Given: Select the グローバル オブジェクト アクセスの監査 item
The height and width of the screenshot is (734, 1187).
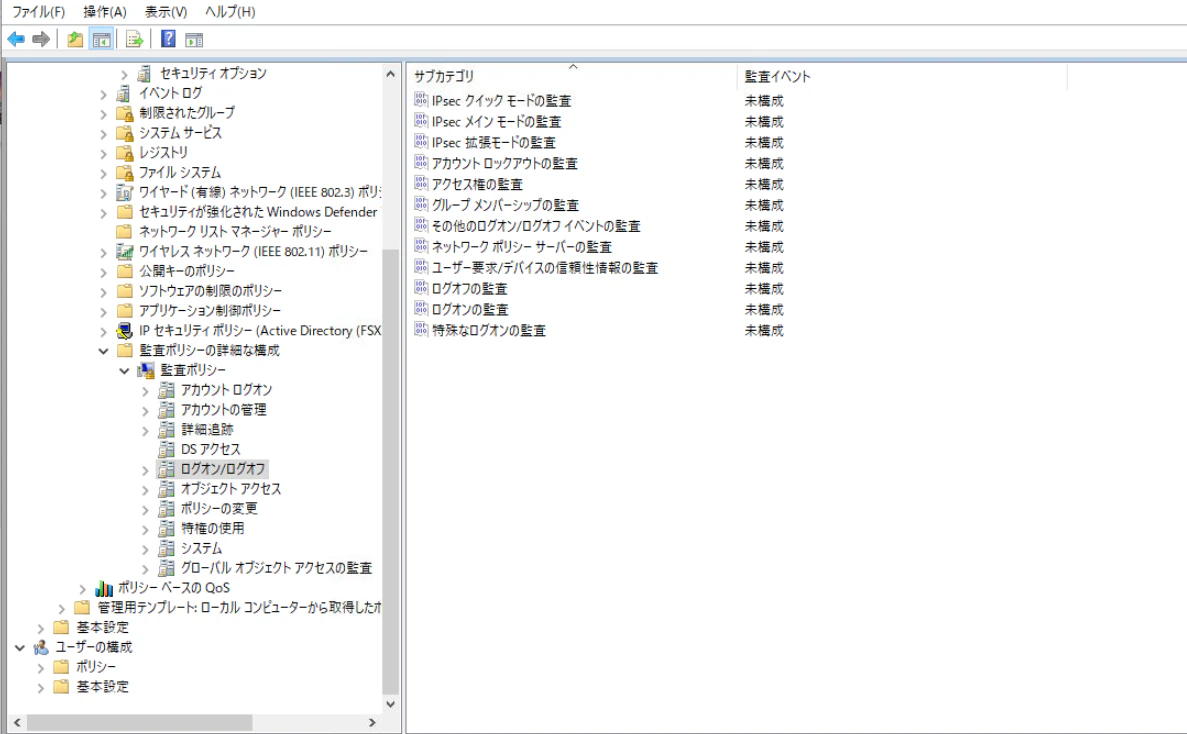Looking at the screenshot, I should (276, 568).
